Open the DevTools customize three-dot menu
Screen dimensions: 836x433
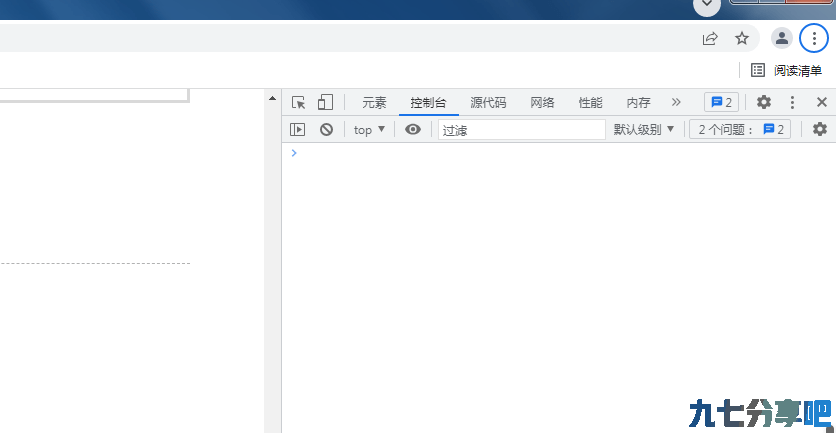pyautogui.click(x=793, y=102)
